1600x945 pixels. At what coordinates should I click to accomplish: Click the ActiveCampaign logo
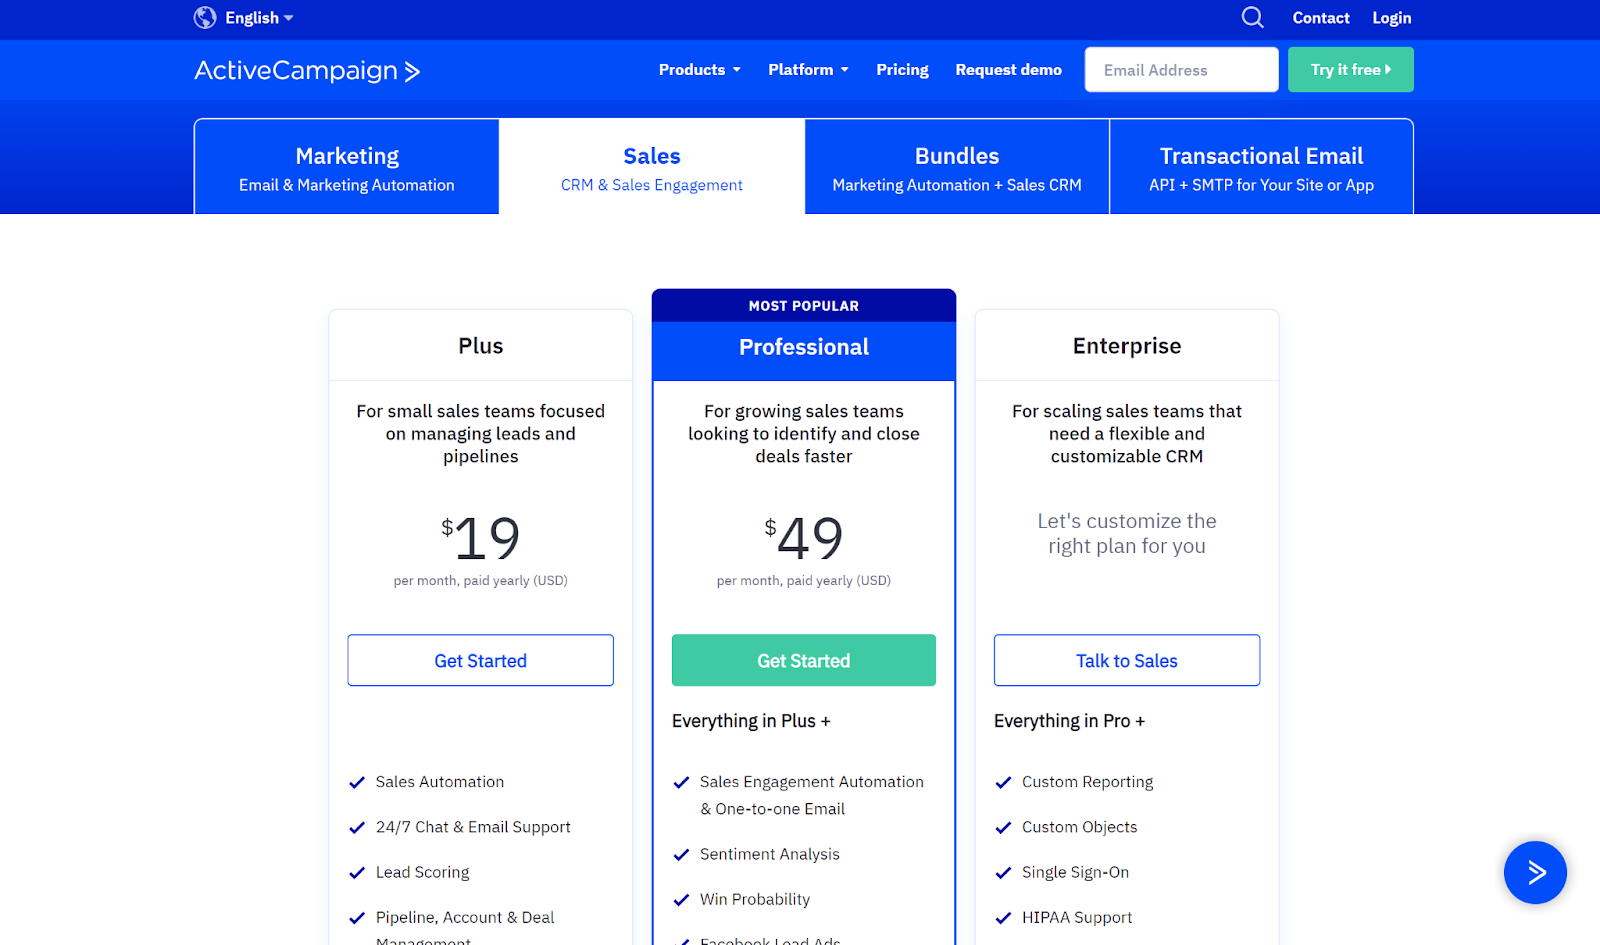[307, 70]
